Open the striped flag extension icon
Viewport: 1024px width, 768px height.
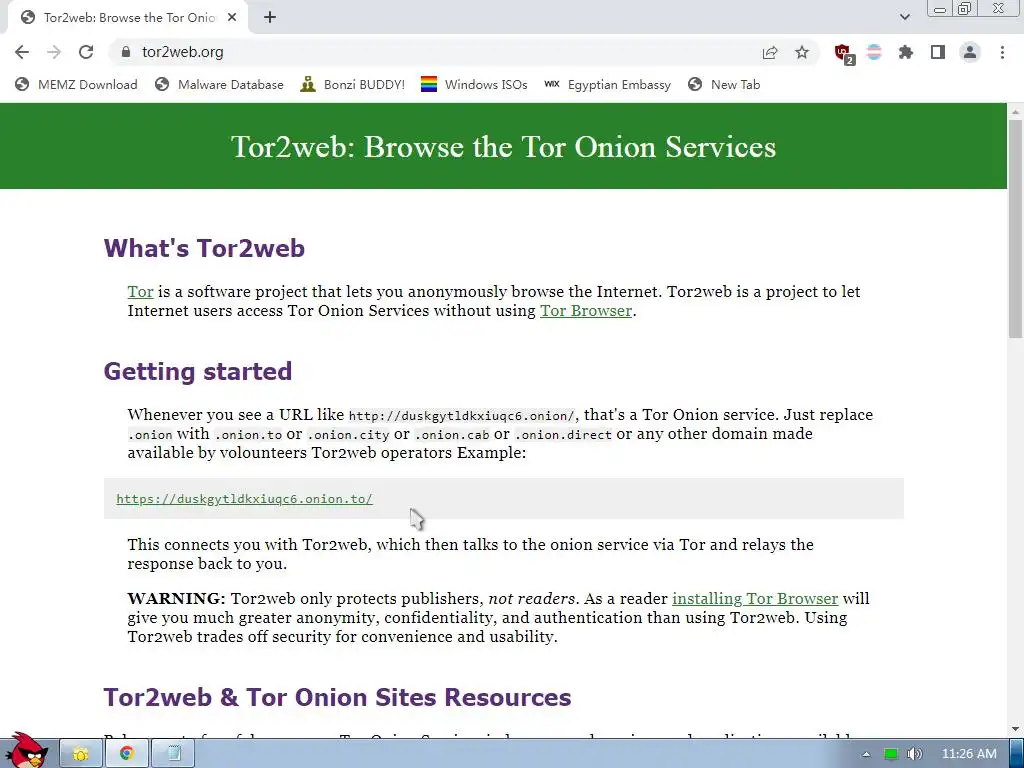874,52
